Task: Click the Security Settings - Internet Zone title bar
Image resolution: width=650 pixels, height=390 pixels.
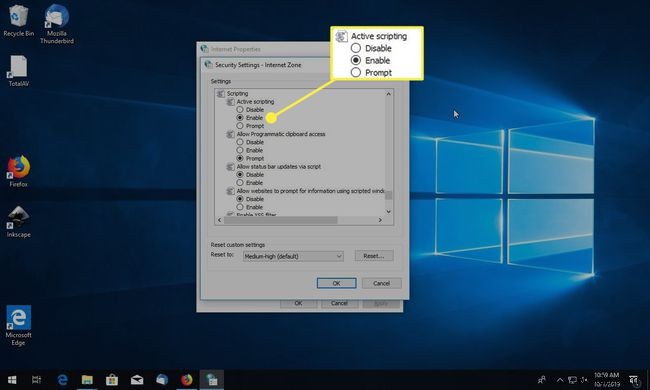Action: tap(265, 65)
